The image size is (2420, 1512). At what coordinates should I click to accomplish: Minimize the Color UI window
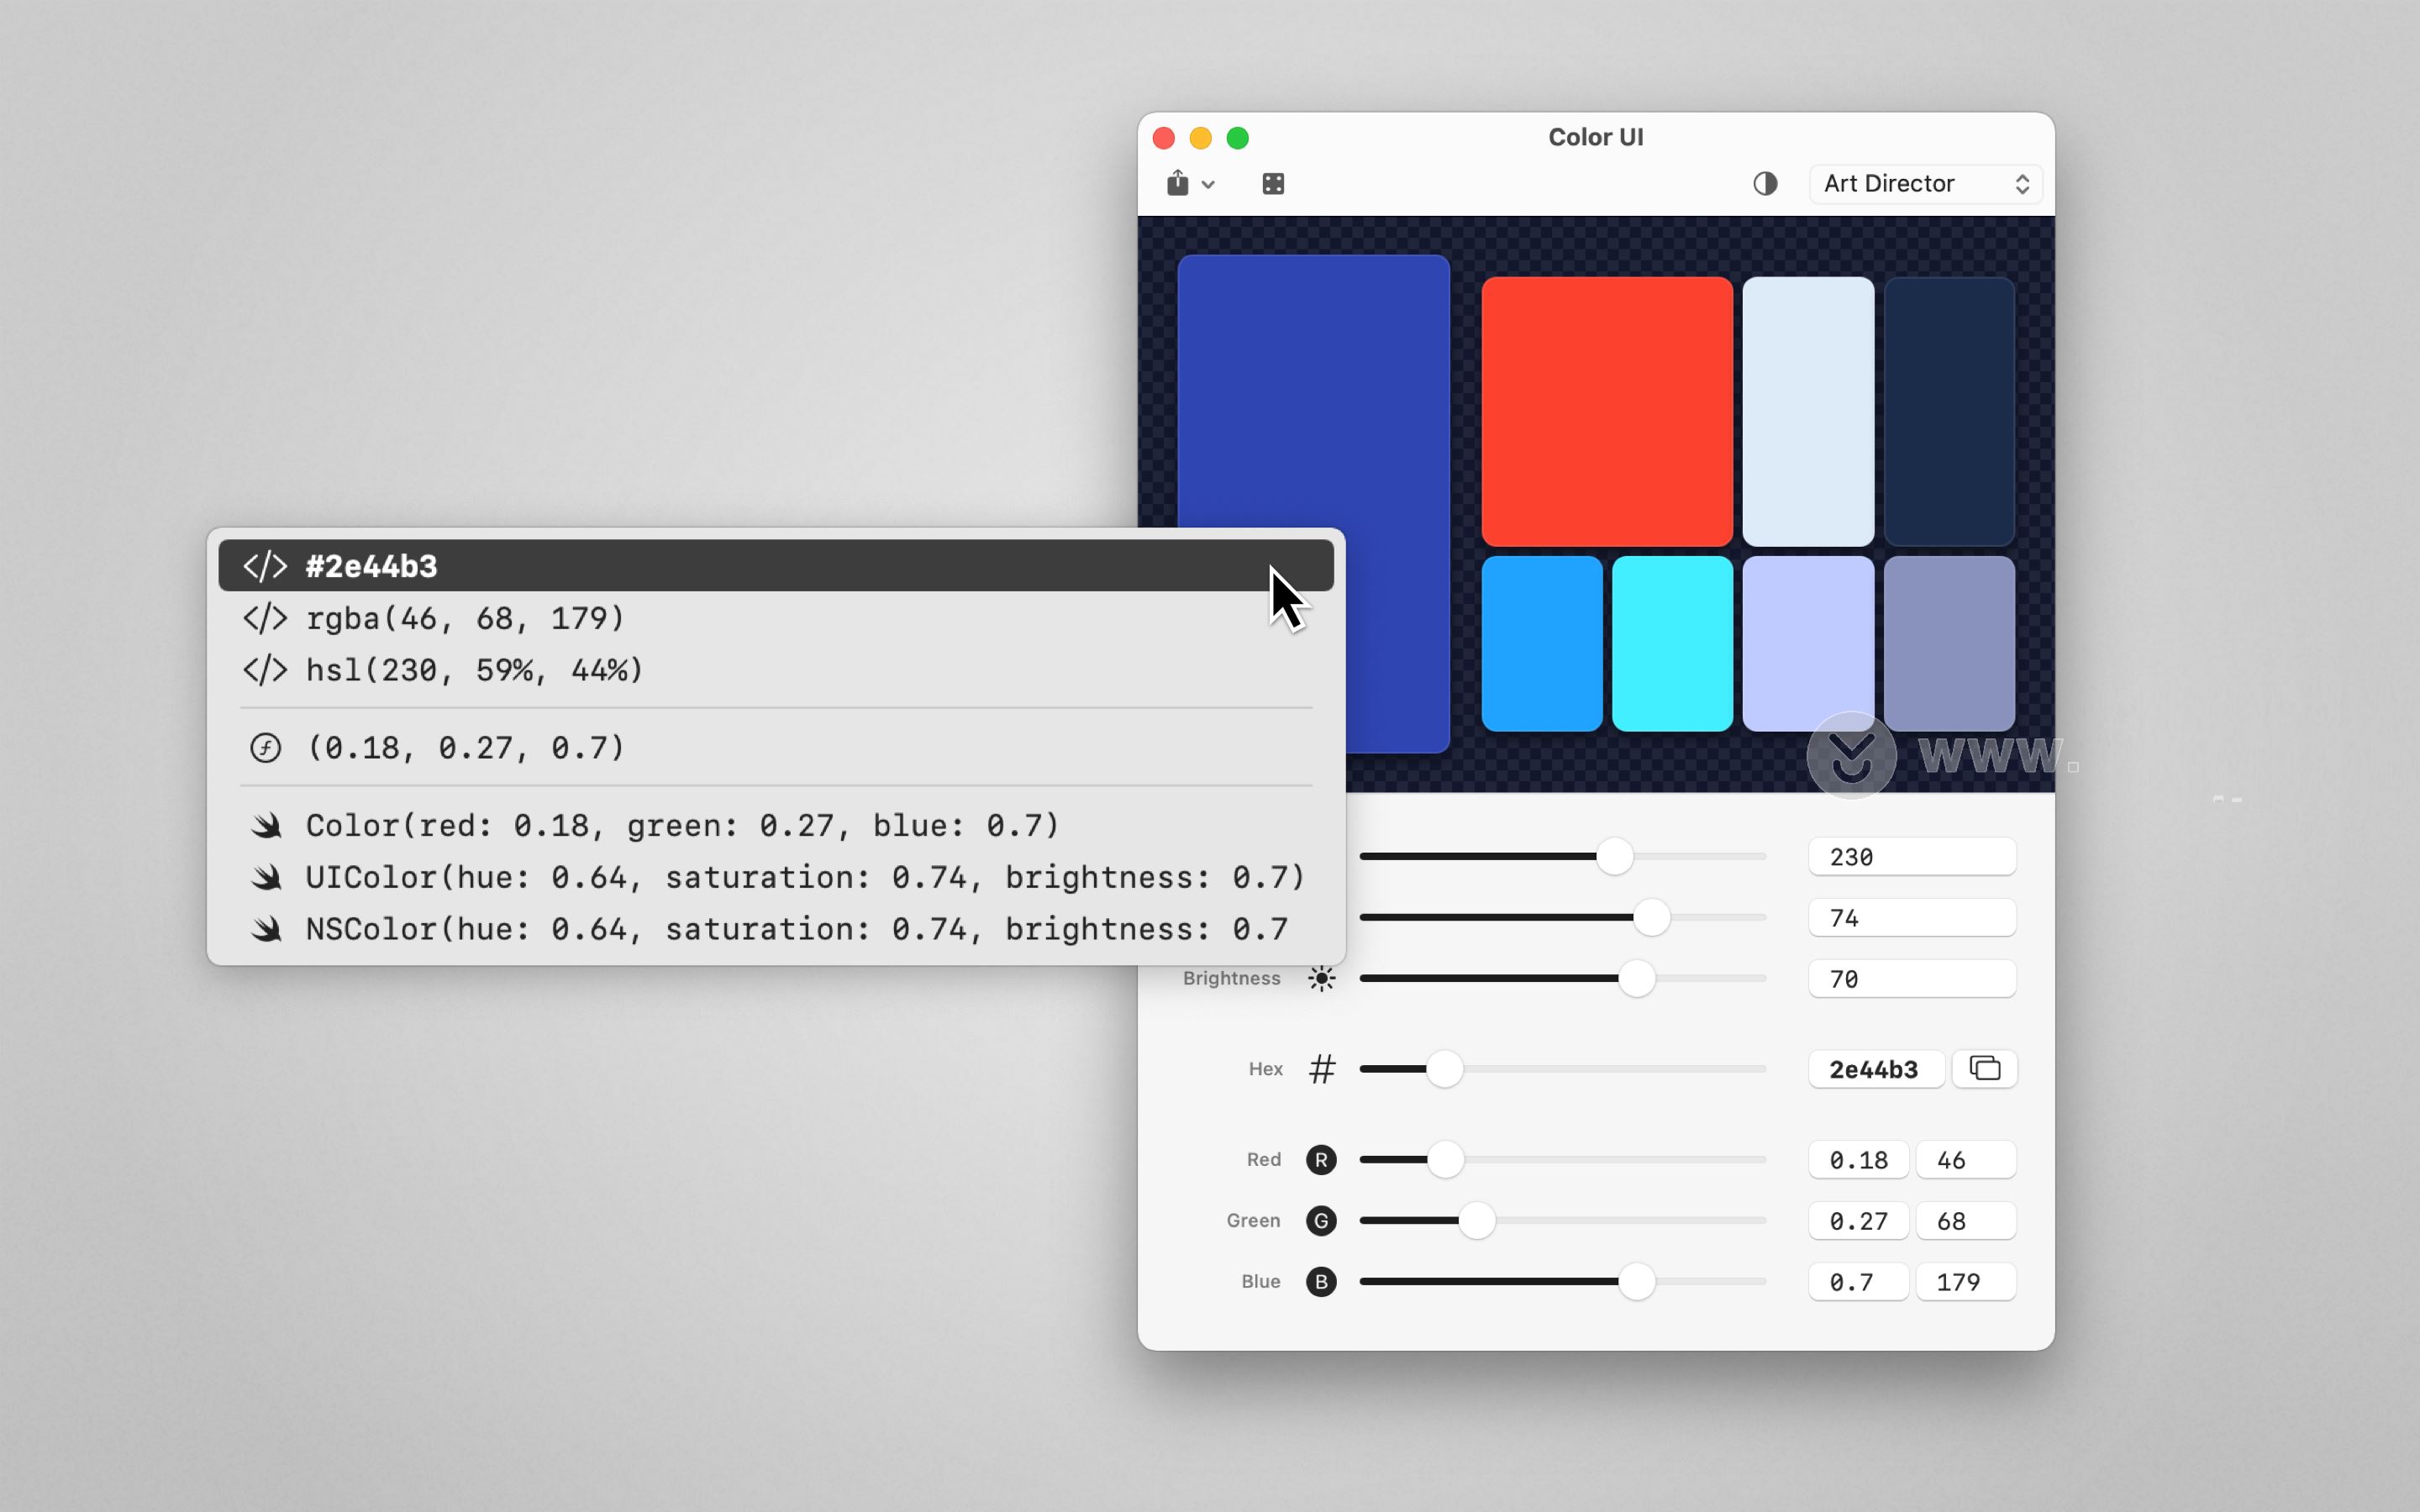click(1200, 138)
